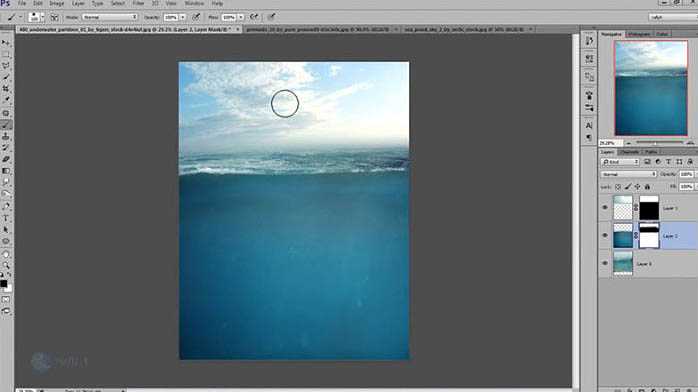Open the brush panel toggle icon
The height and width of the screenshot is (392, 698).
(54, 17)
